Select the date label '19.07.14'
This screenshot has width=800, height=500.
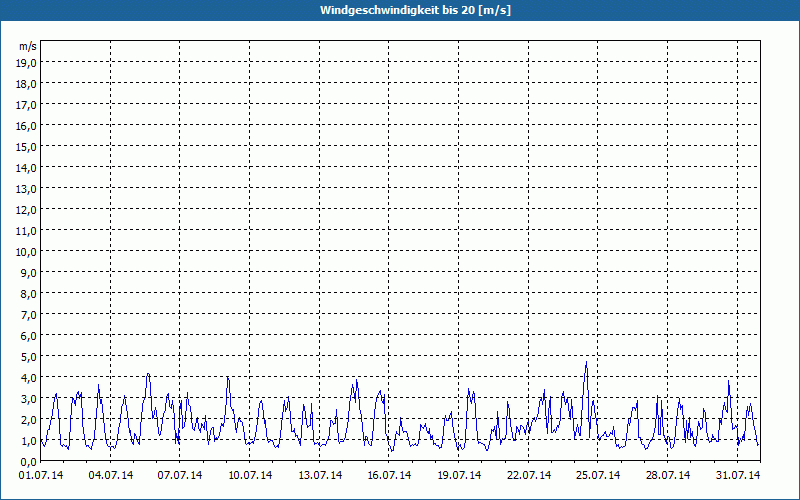click(459, 476)
